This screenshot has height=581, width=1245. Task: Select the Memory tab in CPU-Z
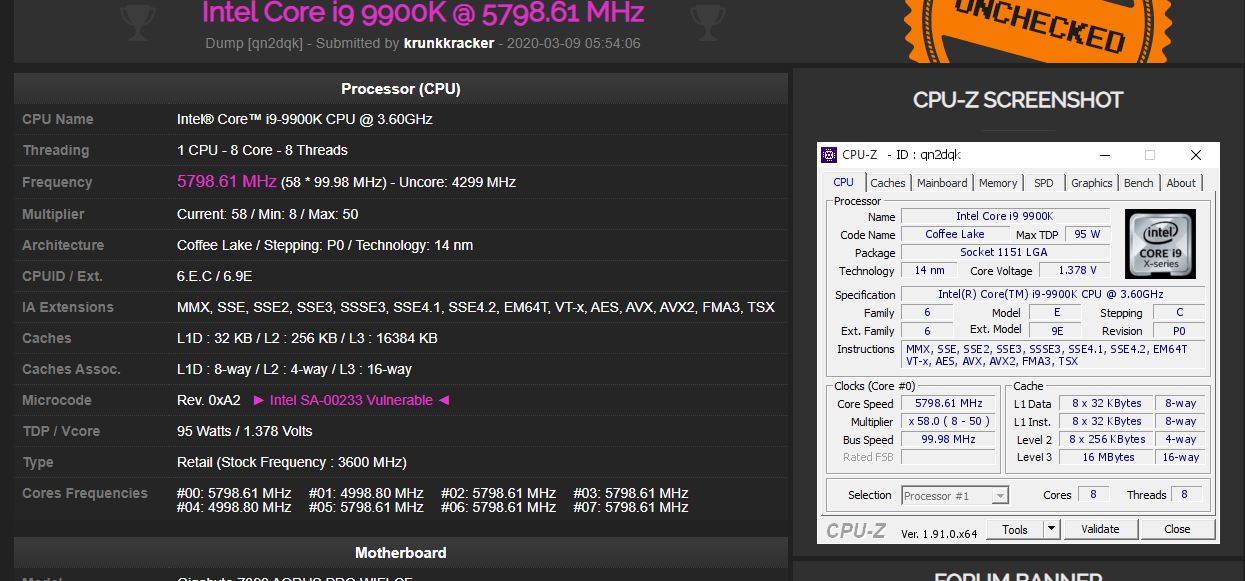point(998,183)
